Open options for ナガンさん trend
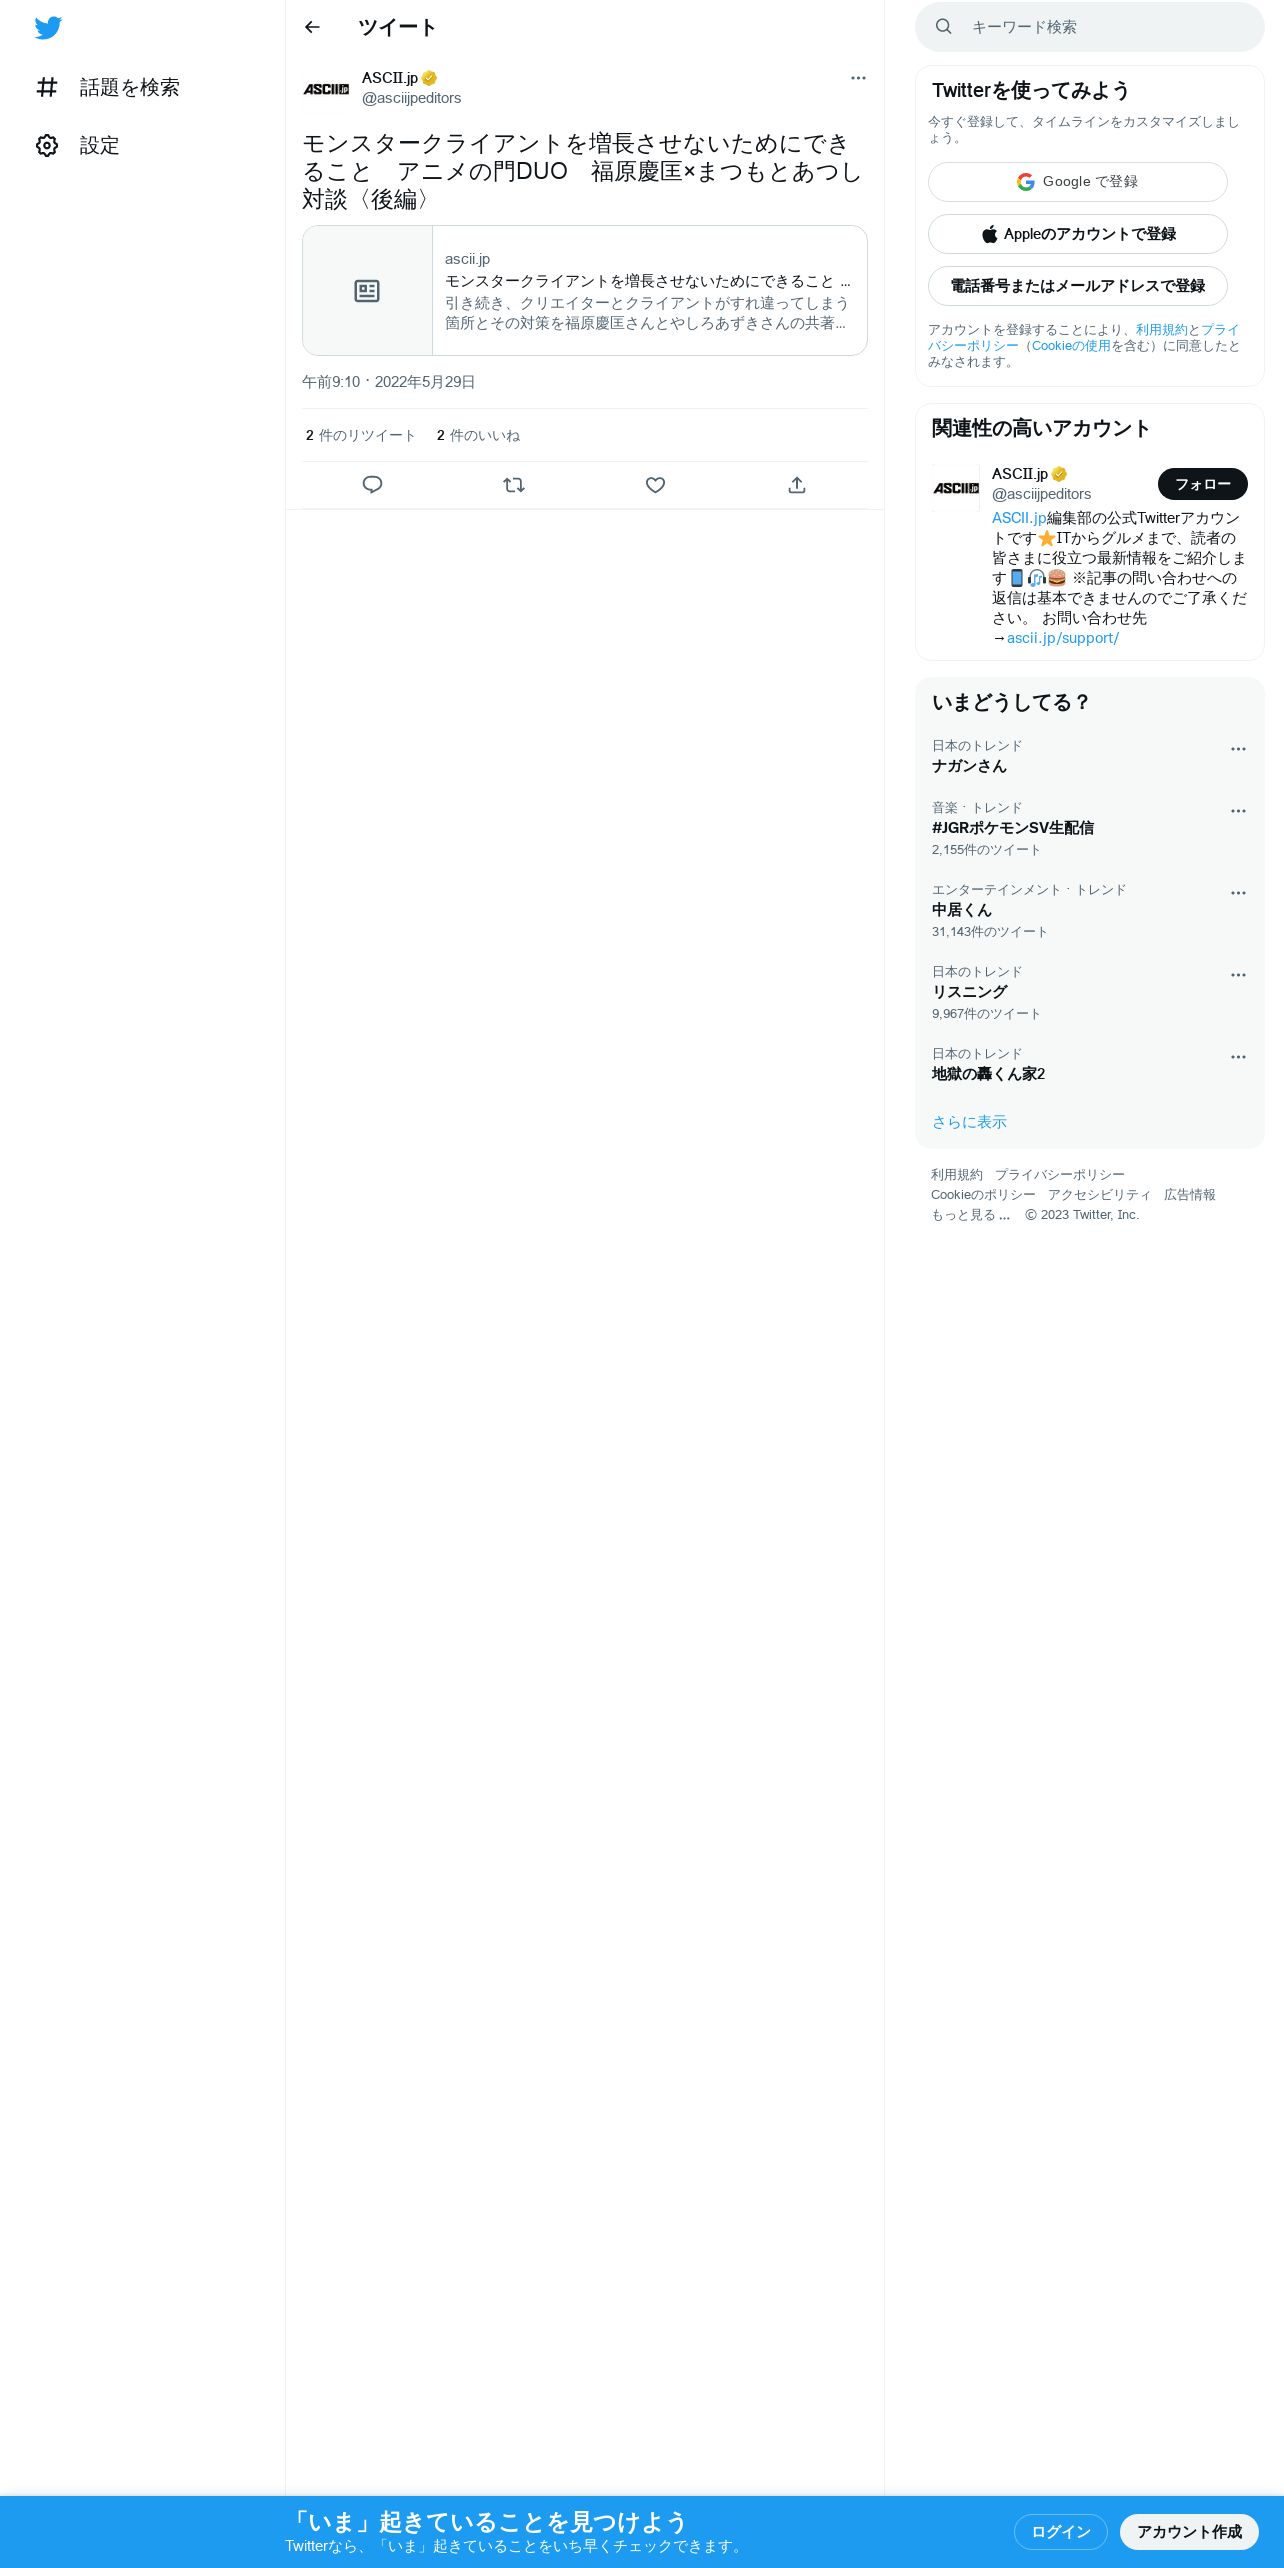The height and width of the screenshot is (2568, 1284). pyautogui.click(x=1238, y=749)
